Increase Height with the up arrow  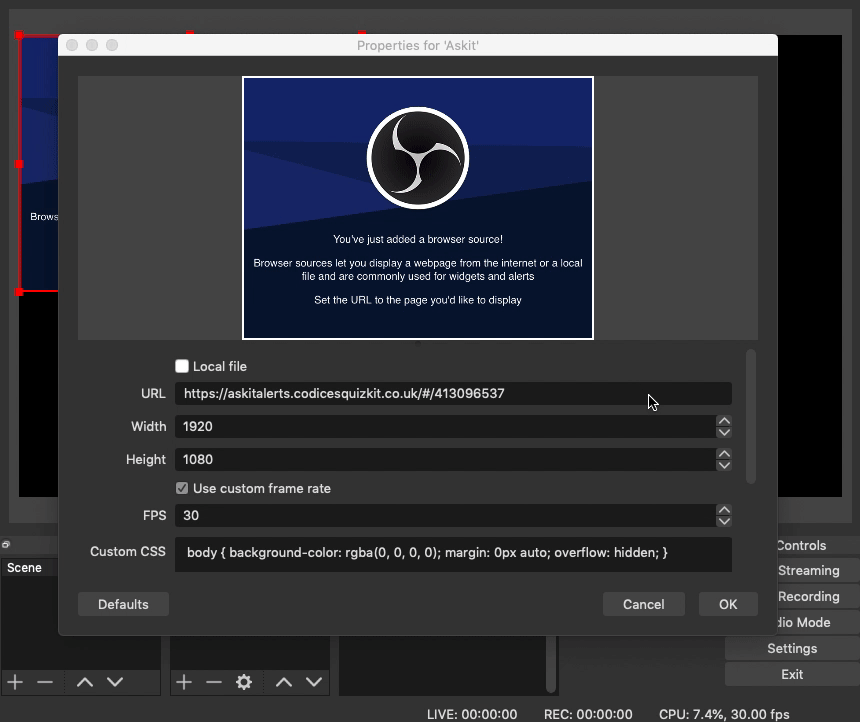point(724,454)
